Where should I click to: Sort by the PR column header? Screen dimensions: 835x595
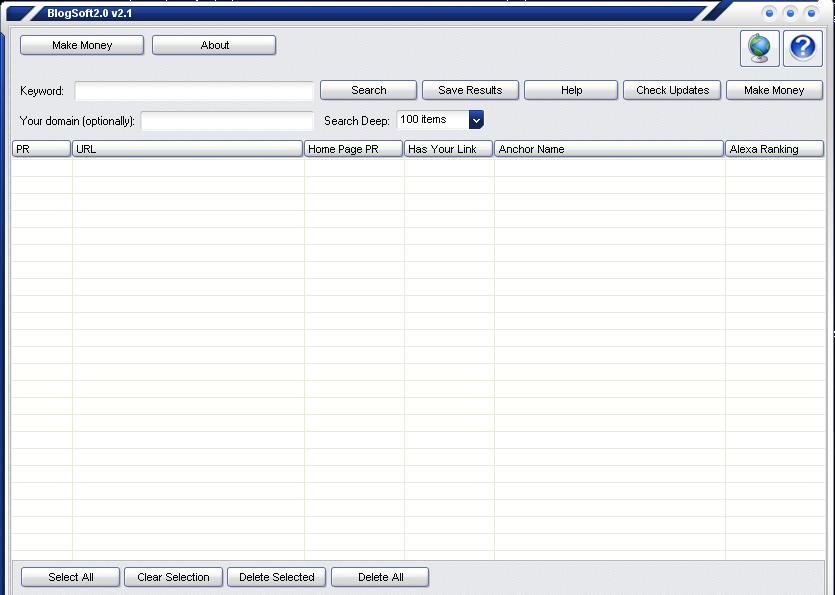(x=42, y=149)
